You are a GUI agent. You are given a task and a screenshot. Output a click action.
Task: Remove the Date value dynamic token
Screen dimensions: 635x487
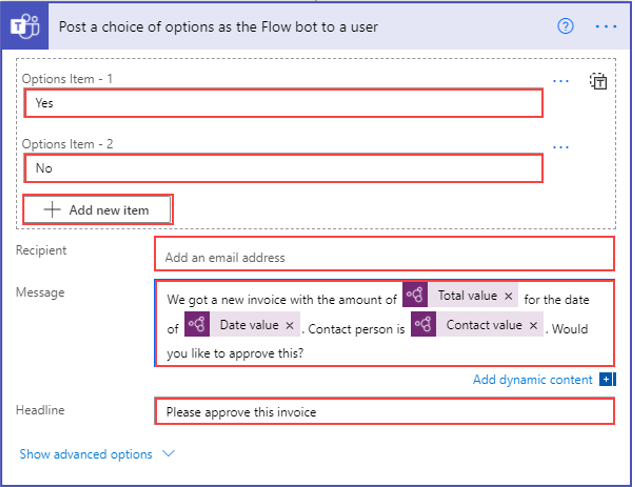(290, 325)
